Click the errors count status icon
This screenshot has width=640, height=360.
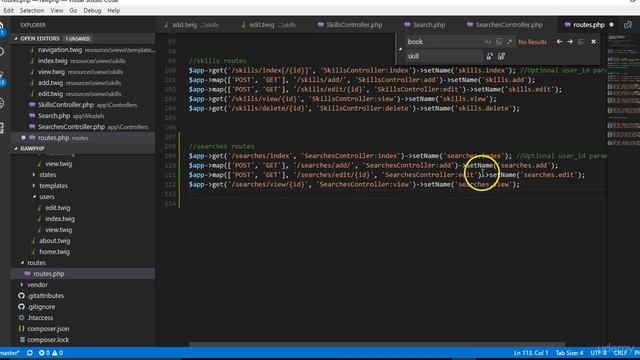44,353
